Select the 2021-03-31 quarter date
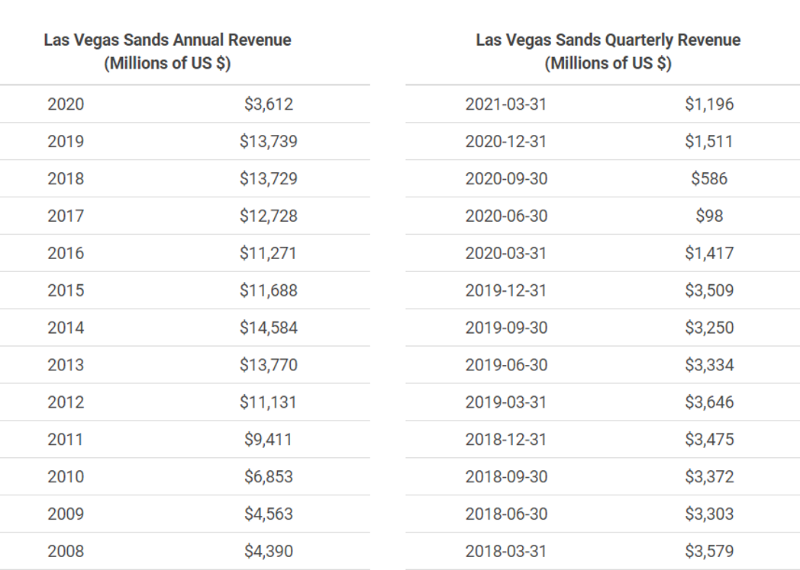The width and height of the screenshot is (800, 570). (x=506, y=103)
